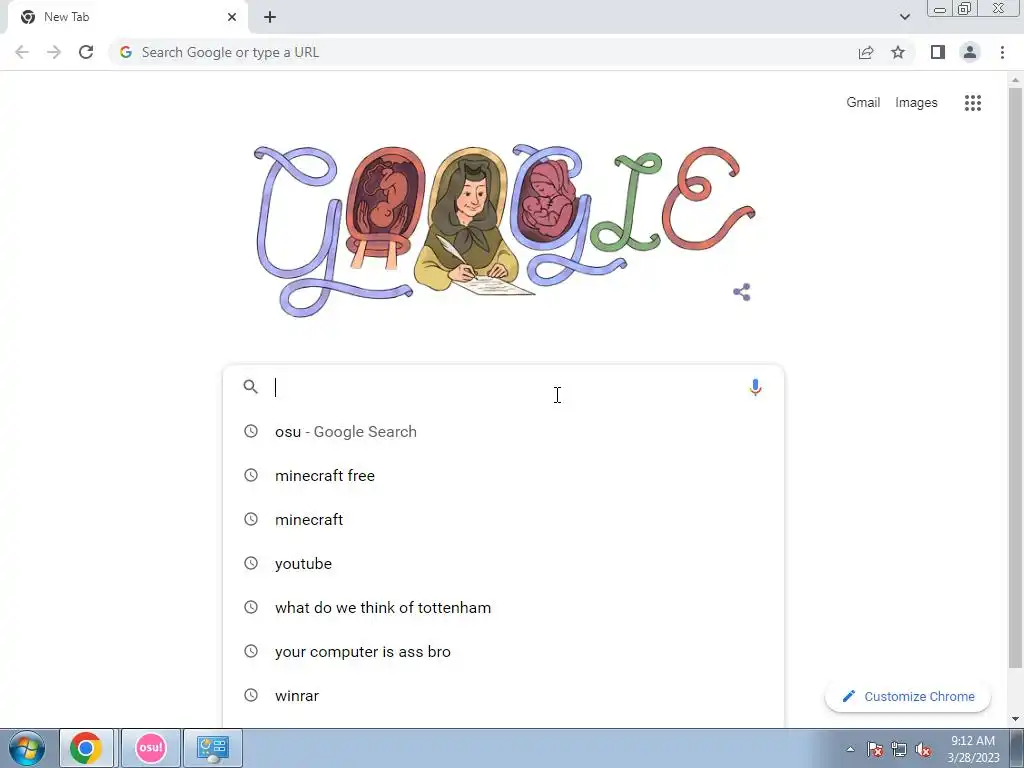Open the Images link
Viewport: 1024px width, 768px height.
click(916, 103)
